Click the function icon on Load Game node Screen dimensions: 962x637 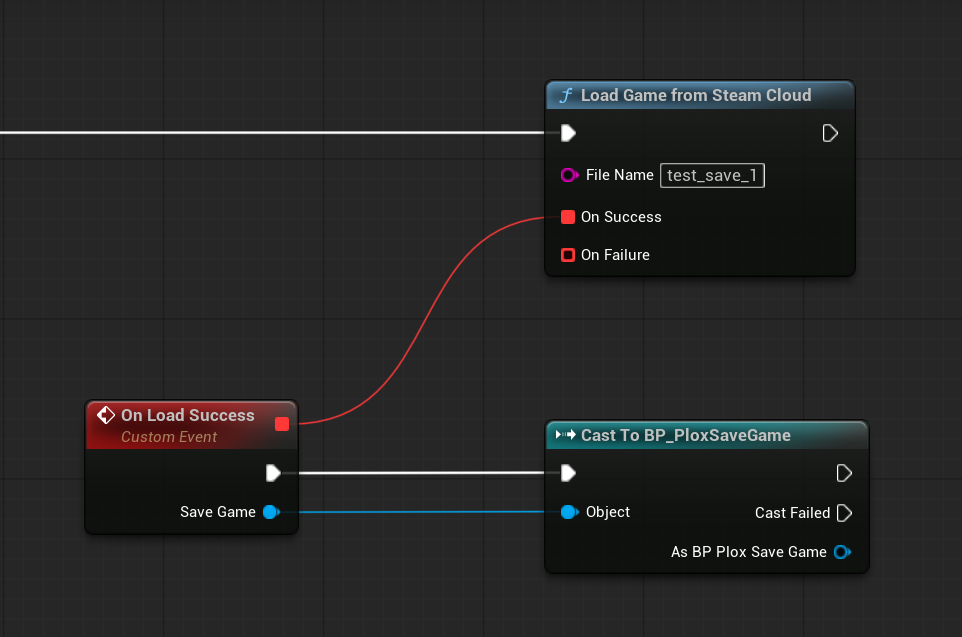click(x=566, y=95)
